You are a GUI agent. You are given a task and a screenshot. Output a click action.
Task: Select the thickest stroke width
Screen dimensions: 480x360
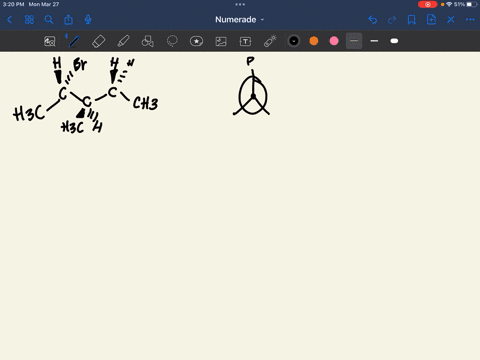pos(394,41)
